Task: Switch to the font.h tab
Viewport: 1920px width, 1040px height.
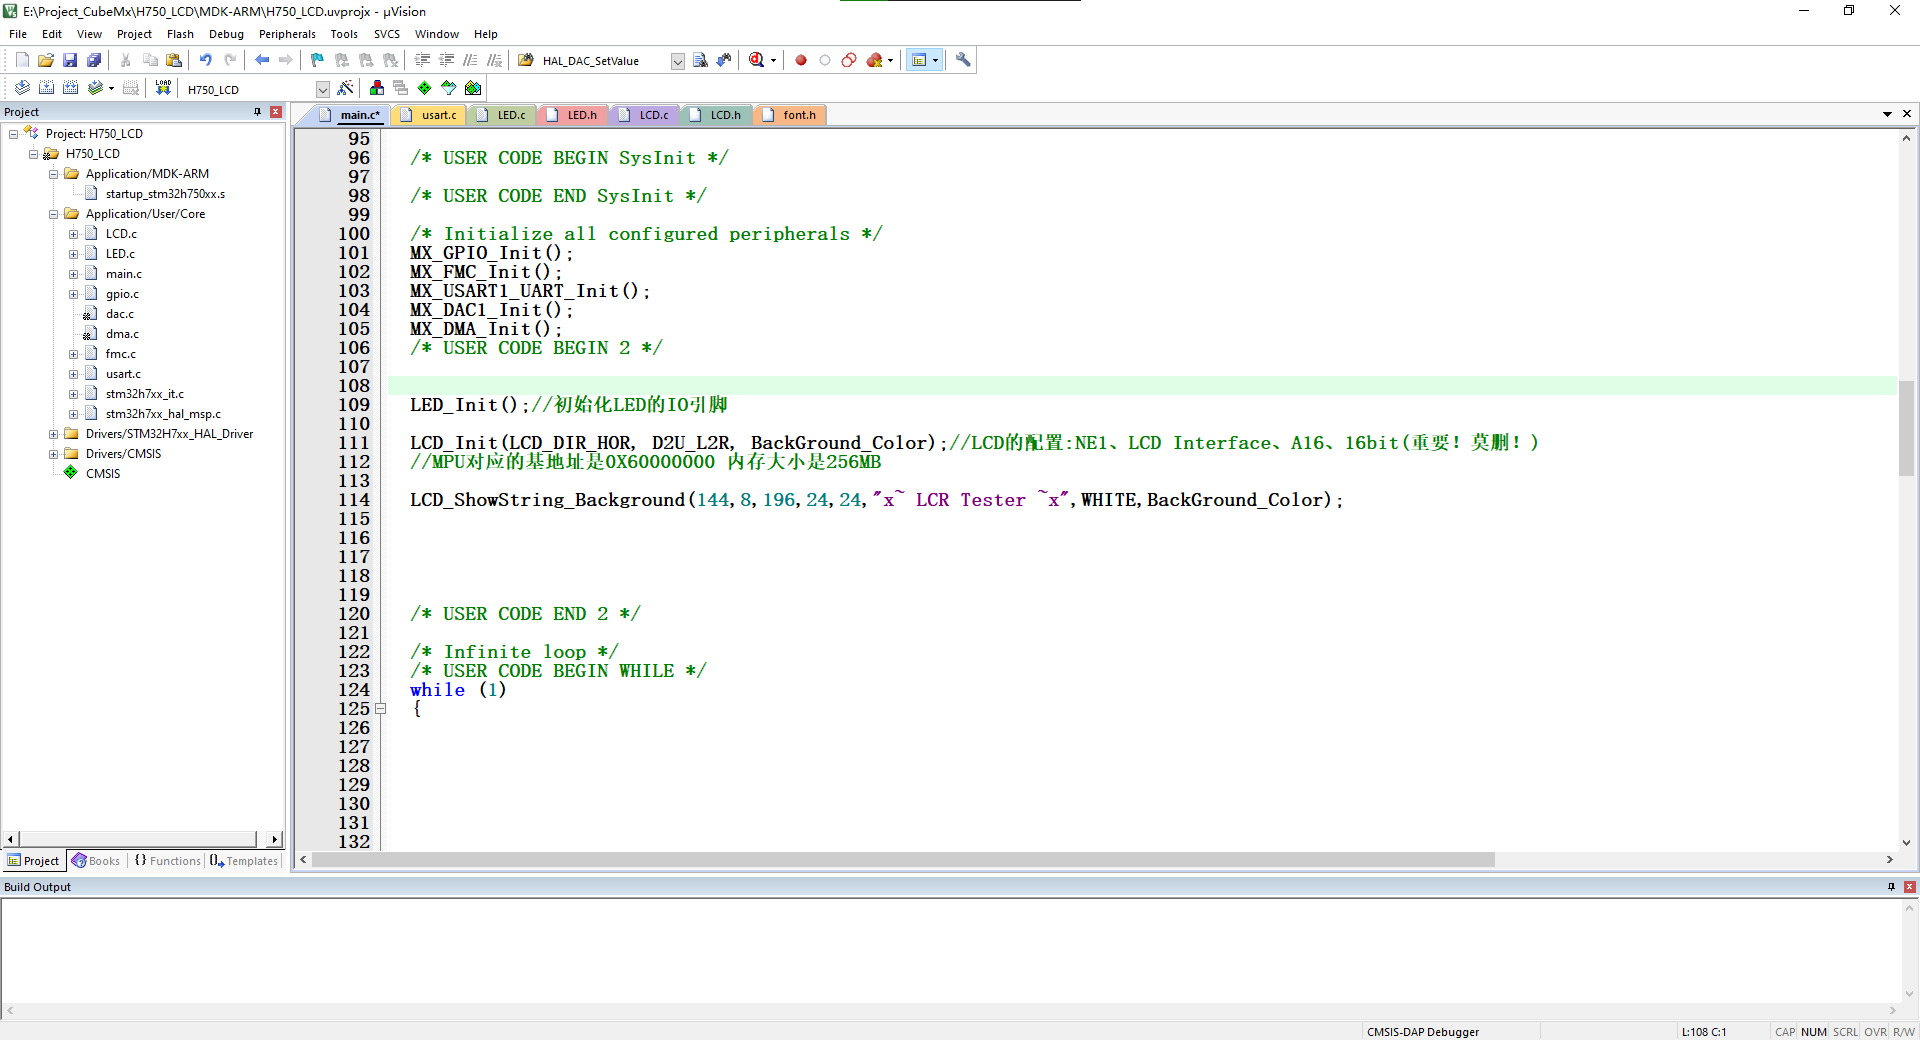Action: (x=791, y=115)
